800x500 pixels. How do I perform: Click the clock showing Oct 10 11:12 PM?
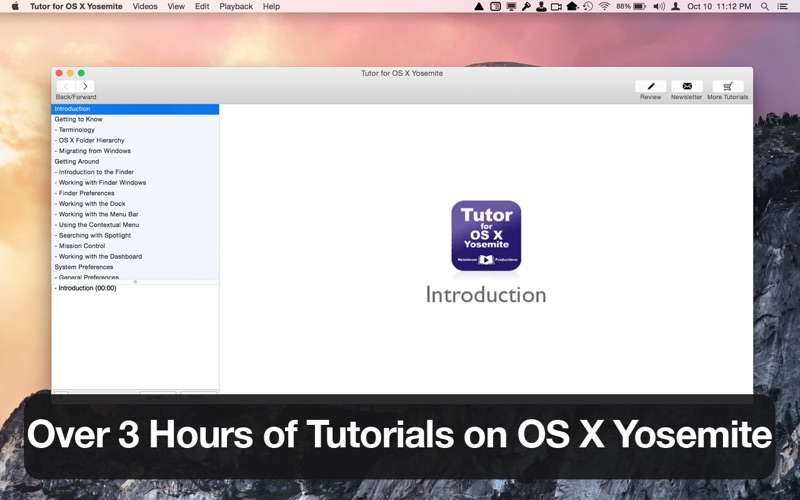pos(719,6)
